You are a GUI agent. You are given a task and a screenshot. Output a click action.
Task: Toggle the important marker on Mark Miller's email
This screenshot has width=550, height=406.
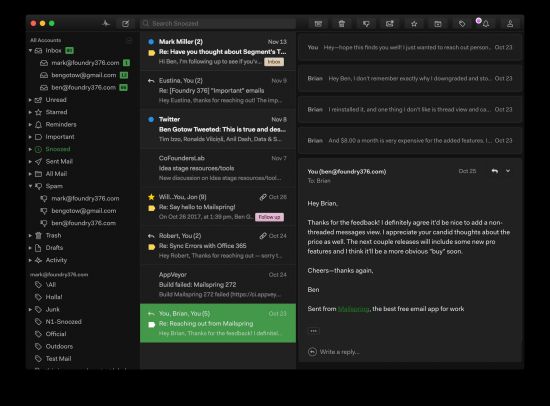click(x=152, y=53)
